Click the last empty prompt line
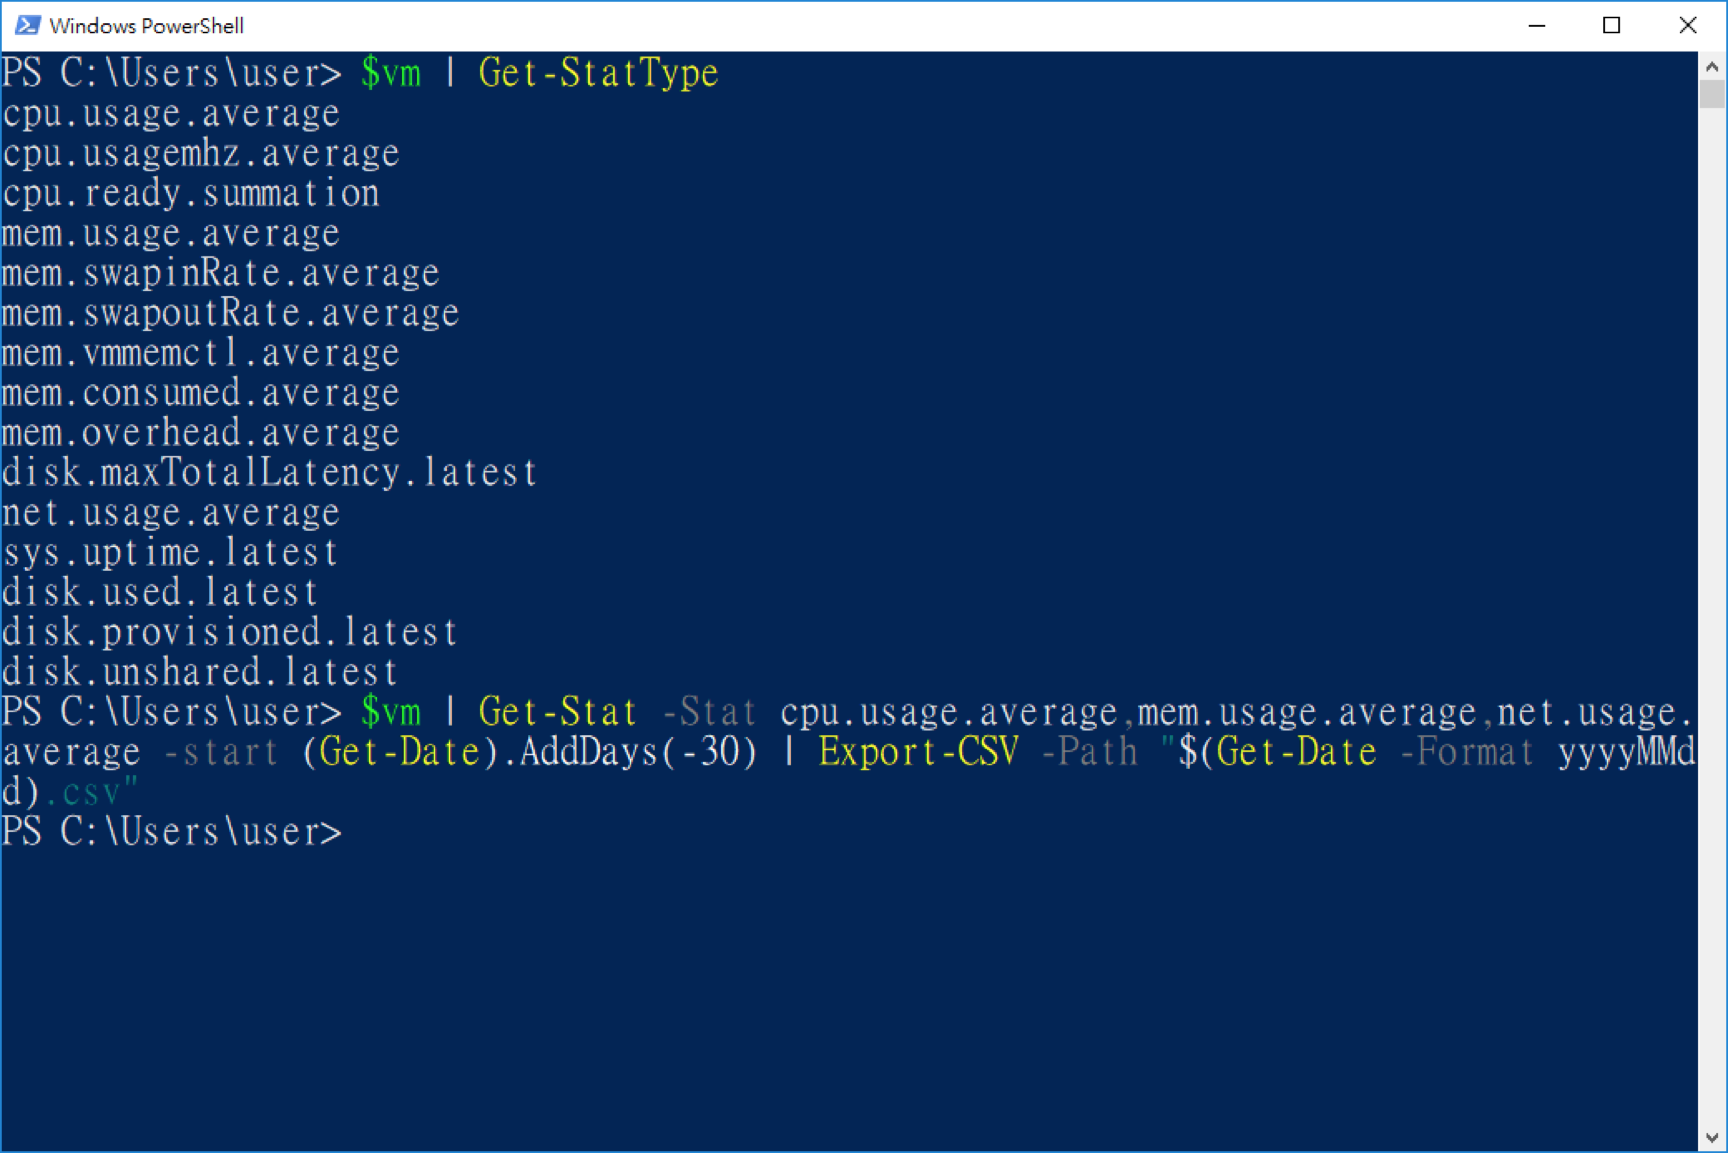This screenshot has width=1728, height=1153. (x=172, y=832)
